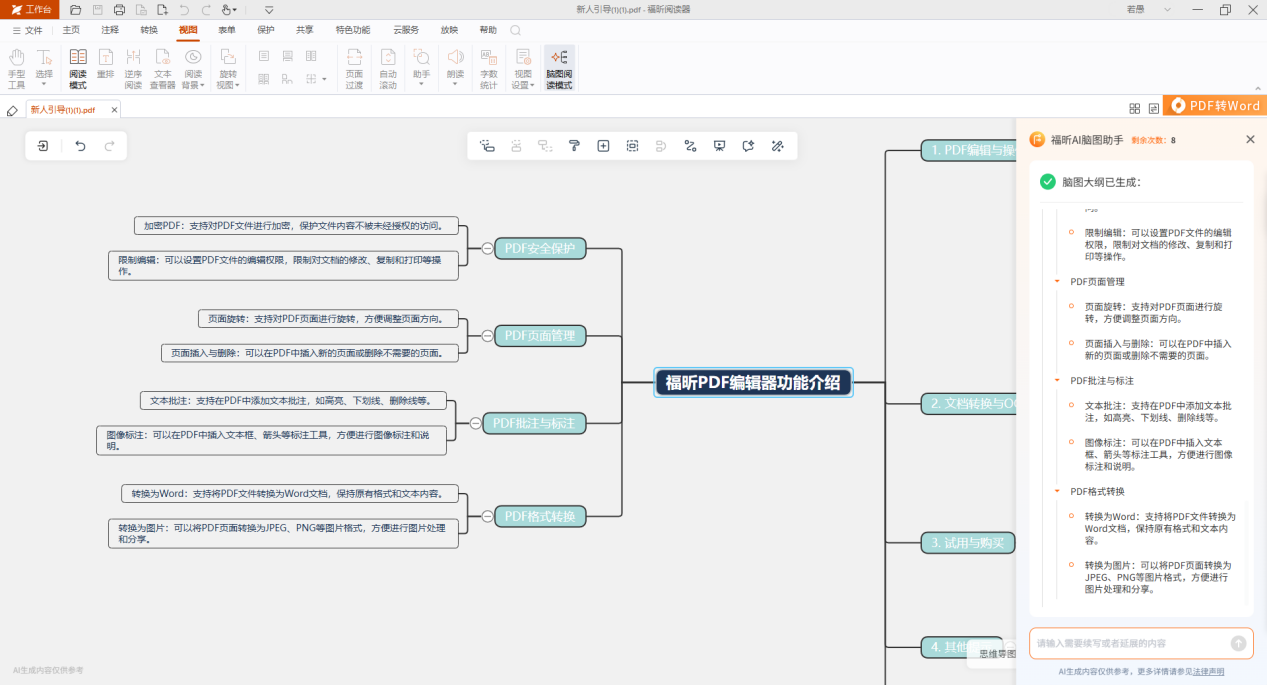Collapse the PDF格式转换 mind map node
The image size is (1267, 685).
(x=487, y=516)
